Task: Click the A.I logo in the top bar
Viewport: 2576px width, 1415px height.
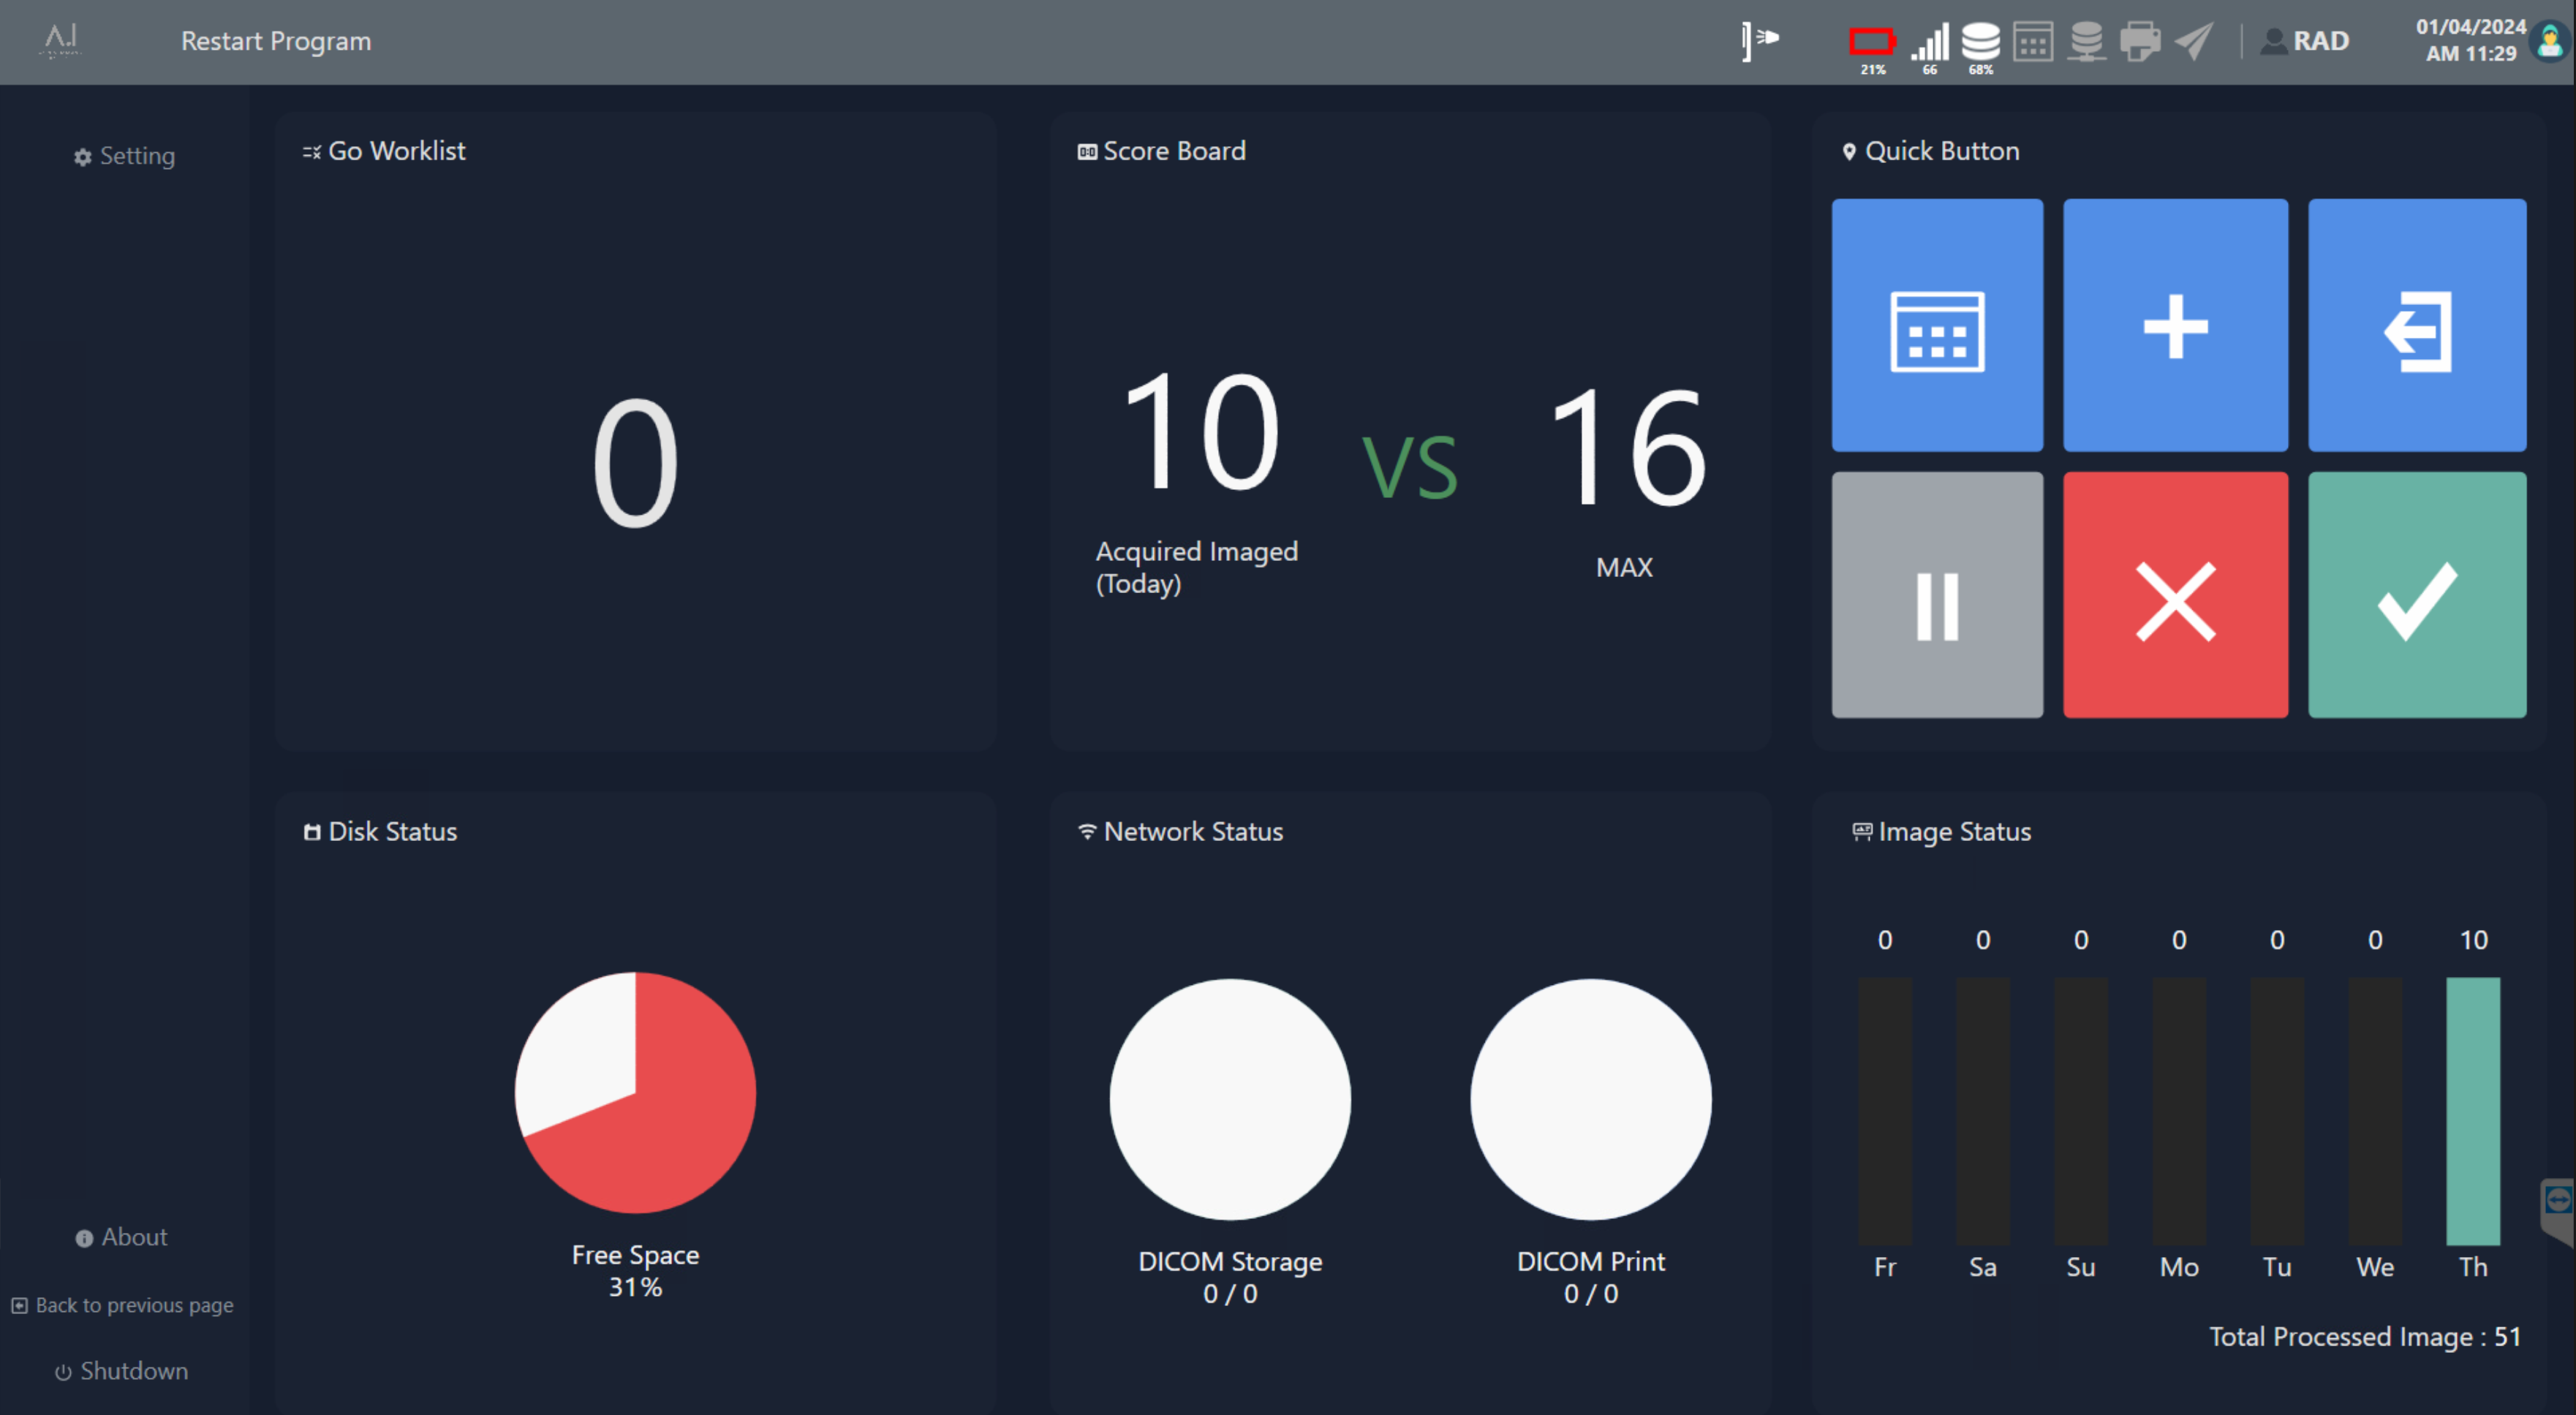Action: [61, 40]
